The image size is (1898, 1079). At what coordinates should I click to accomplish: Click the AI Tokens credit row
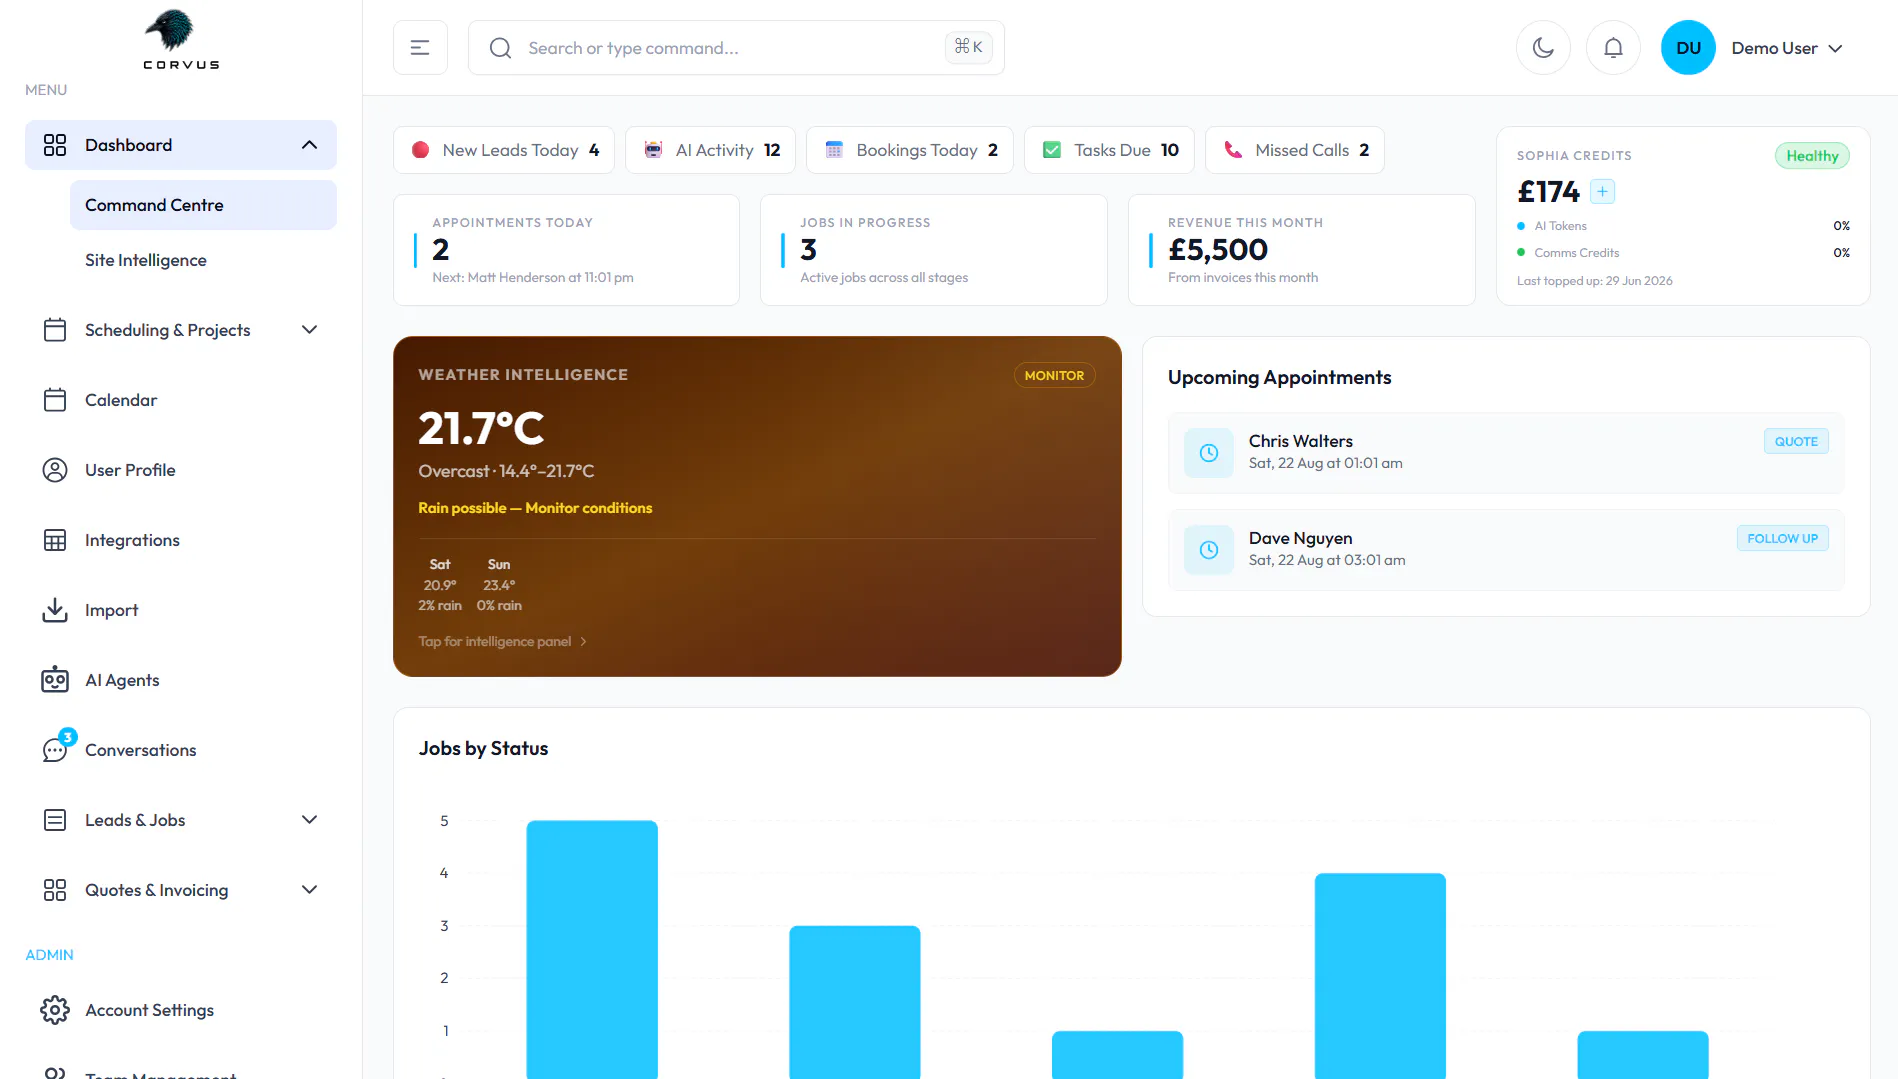1683,226
